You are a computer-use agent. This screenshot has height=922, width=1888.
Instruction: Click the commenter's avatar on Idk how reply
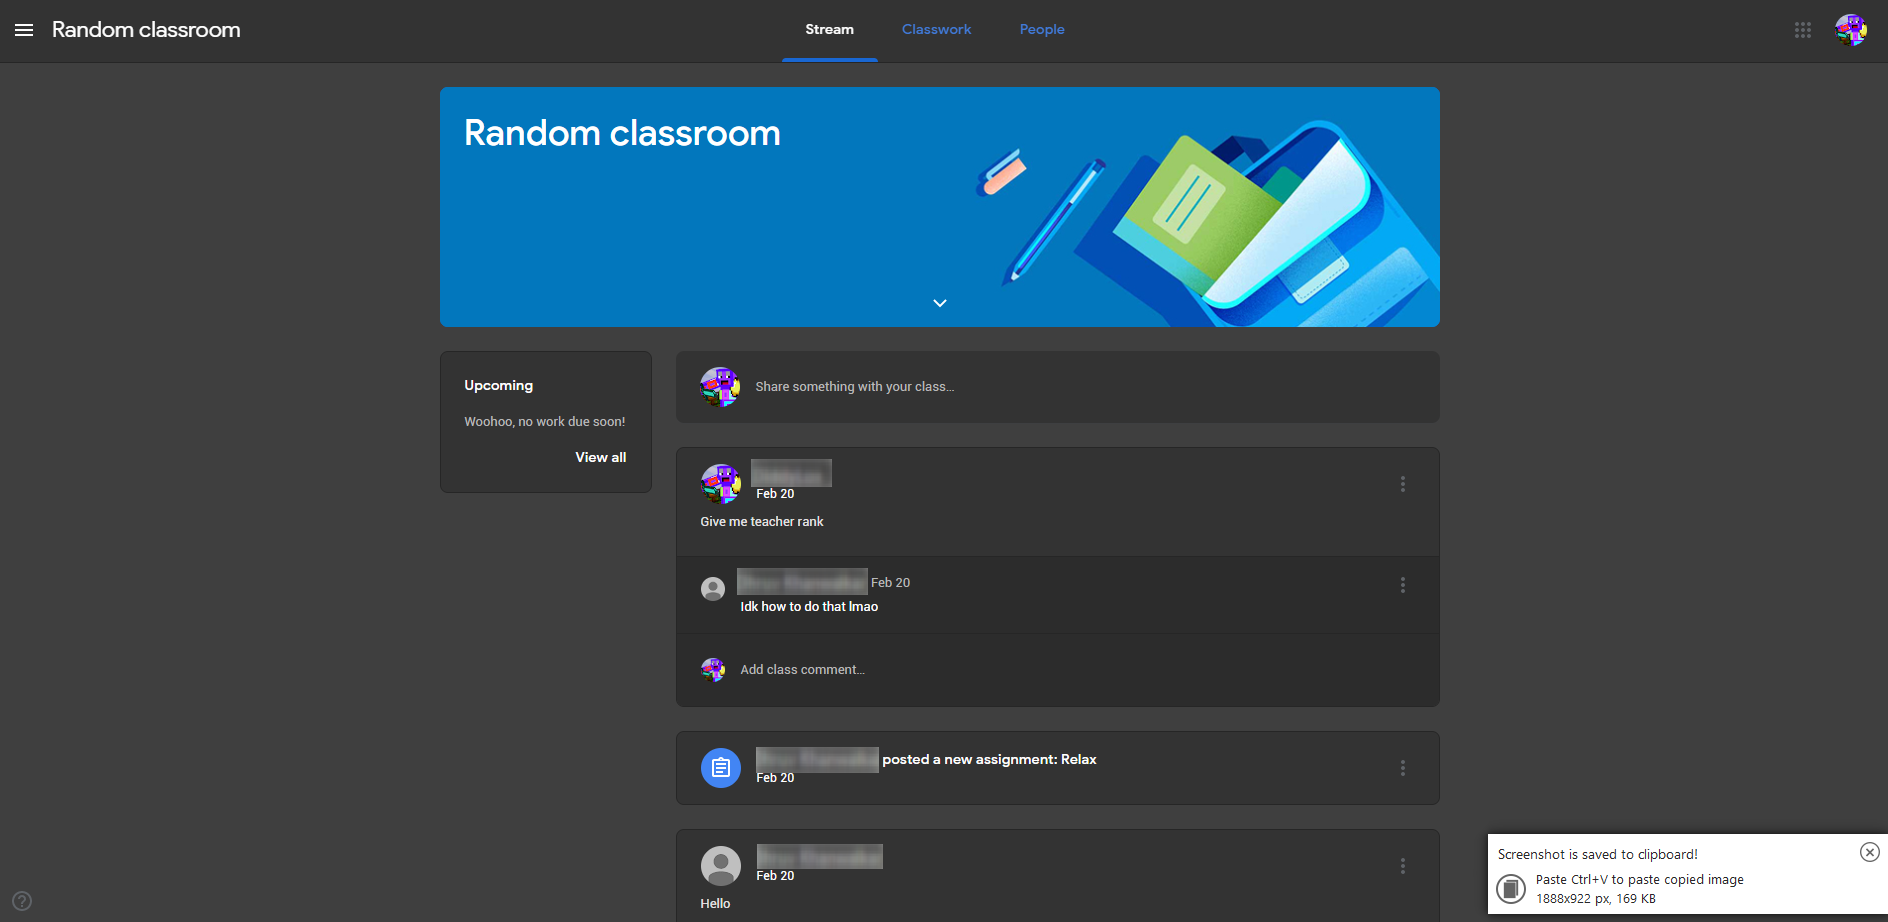[x=712, y=589]
